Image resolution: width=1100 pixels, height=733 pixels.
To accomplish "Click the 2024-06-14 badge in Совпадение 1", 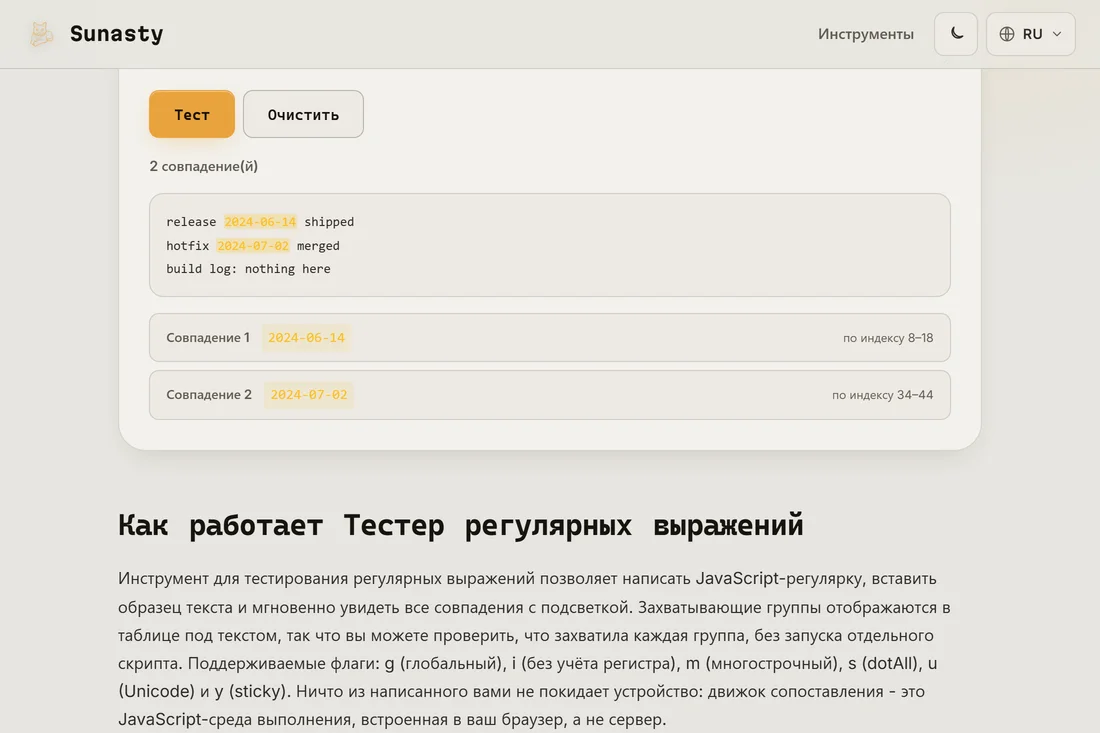I will click(x=307, y=337).
